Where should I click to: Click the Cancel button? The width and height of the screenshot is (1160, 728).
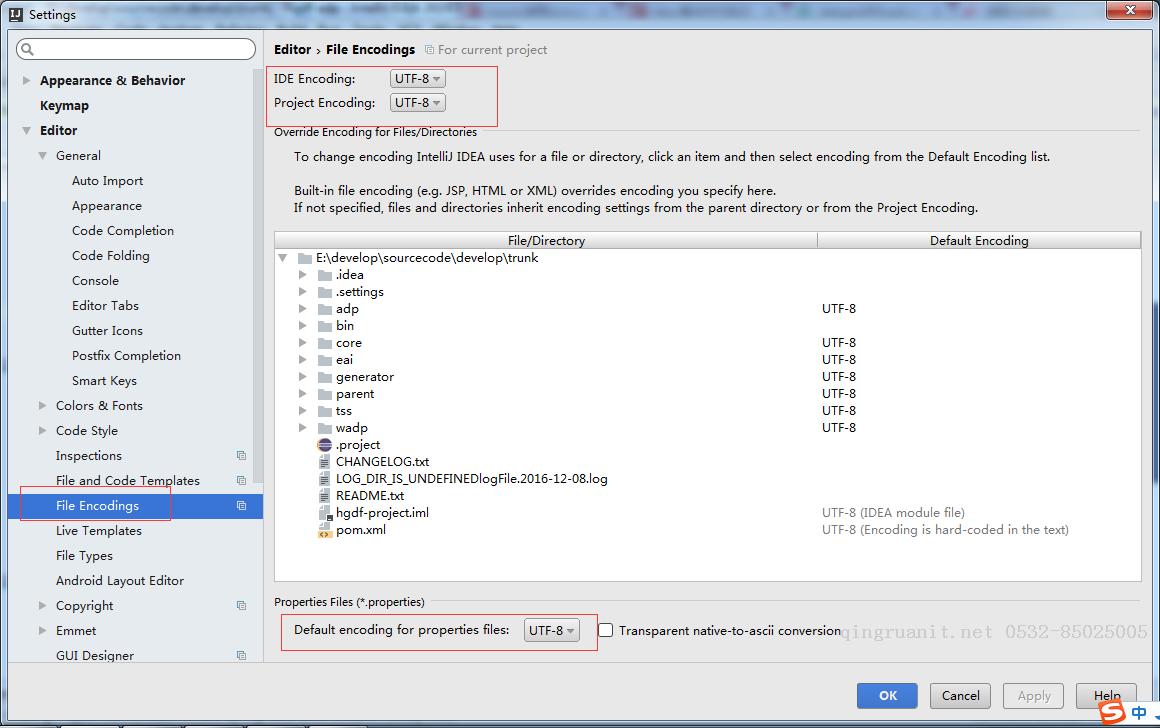point(960,695)
